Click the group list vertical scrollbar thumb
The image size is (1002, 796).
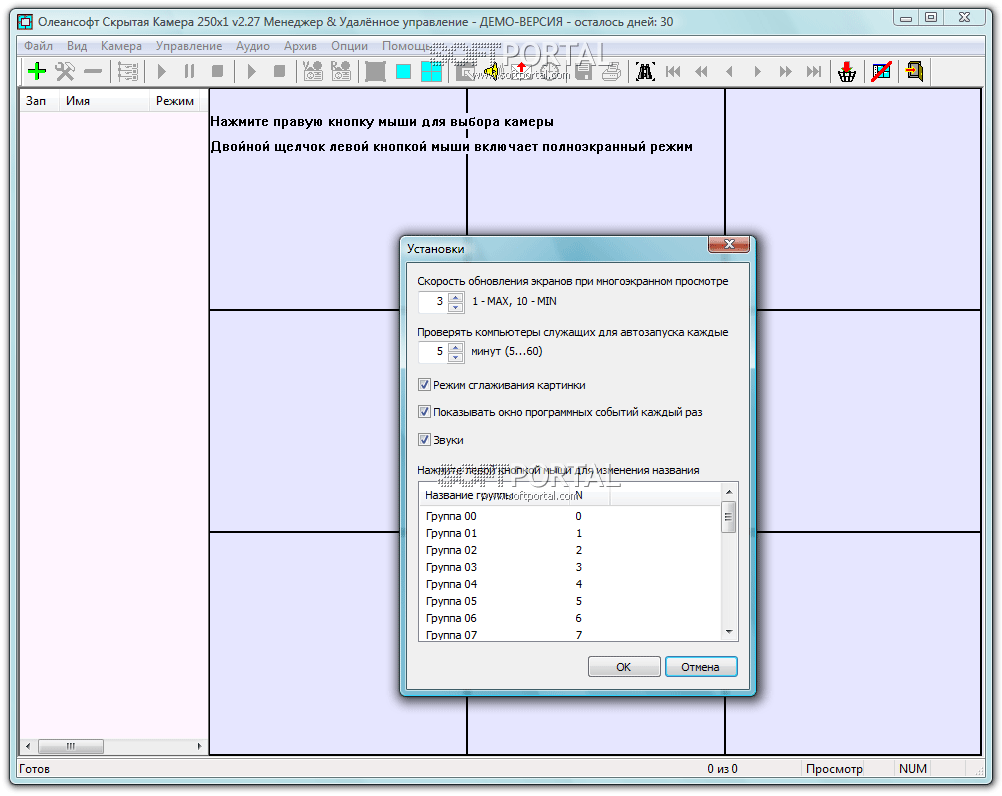[x=728, y=517]
